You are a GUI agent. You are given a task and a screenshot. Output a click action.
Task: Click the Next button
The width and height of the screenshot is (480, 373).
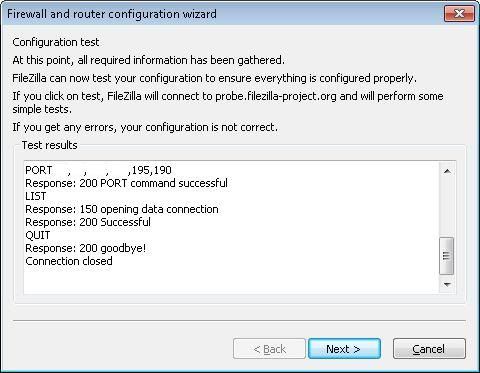344,349
